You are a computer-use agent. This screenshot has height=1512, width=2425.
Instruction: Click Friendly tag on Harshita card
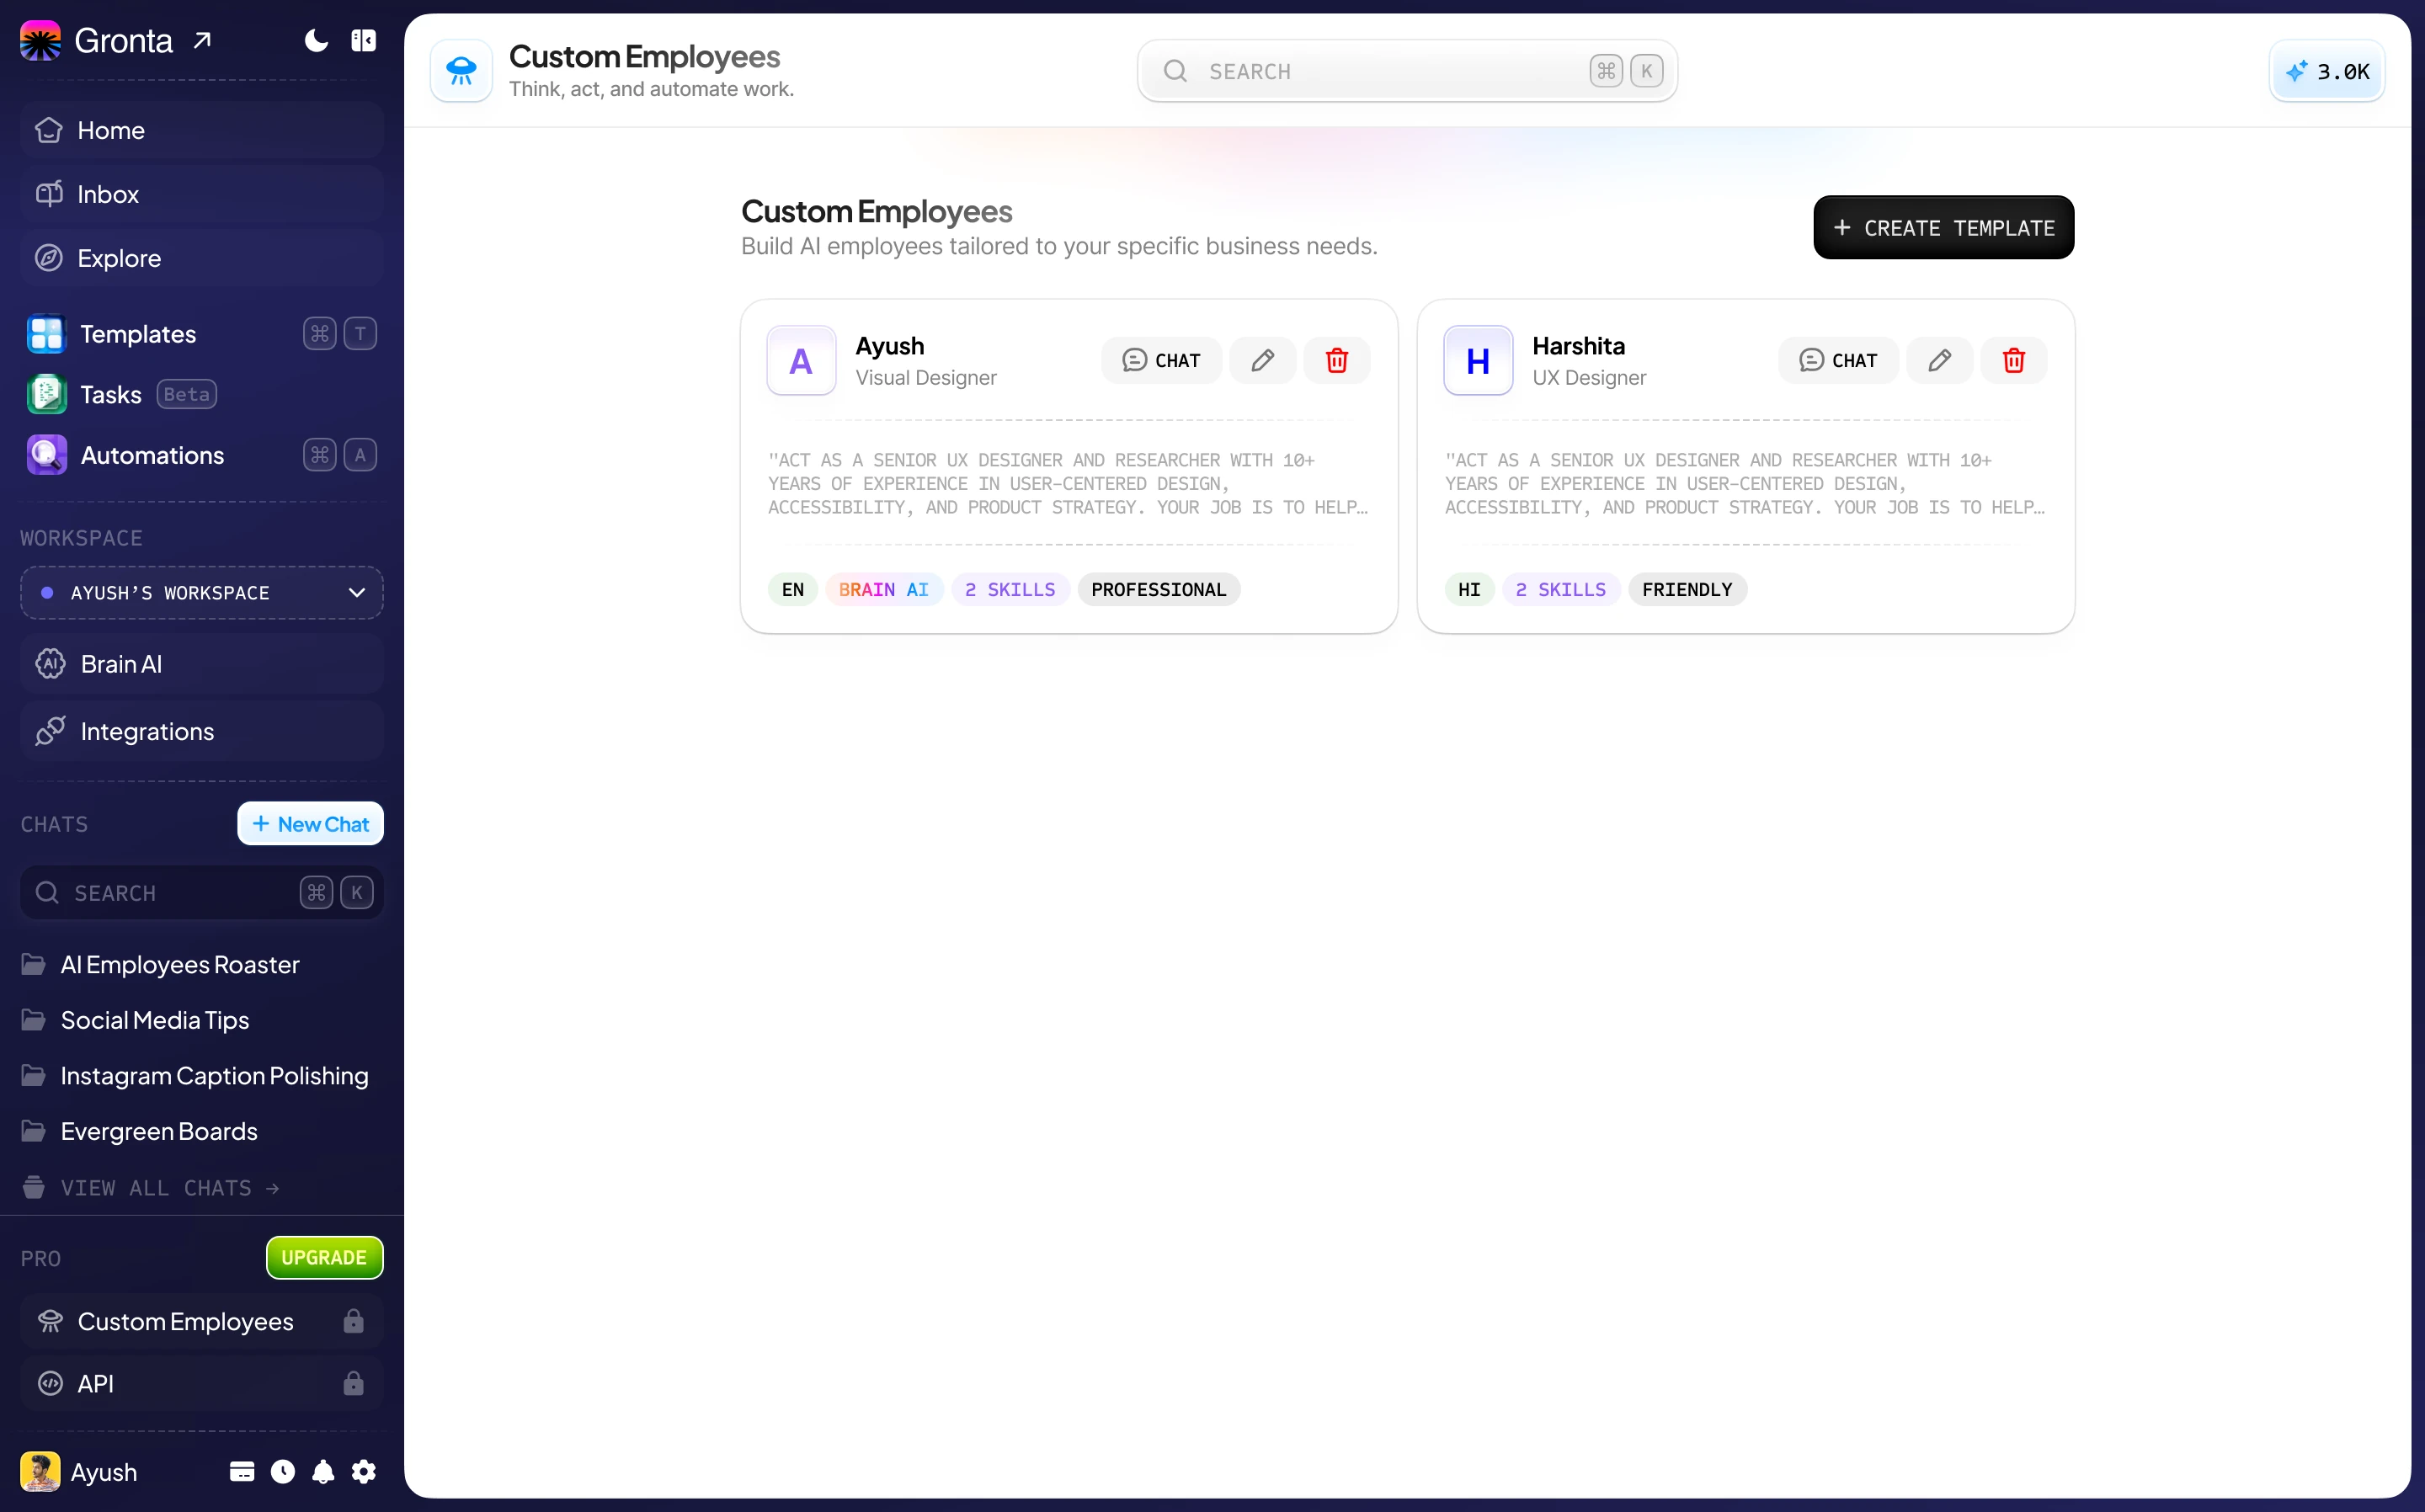click(x=1687, y=590)
